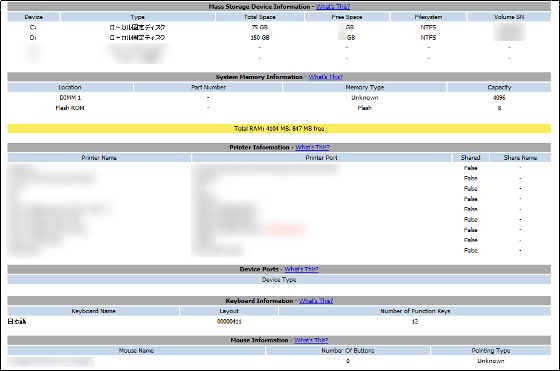Select the DIMM 1 location cell

70,97
